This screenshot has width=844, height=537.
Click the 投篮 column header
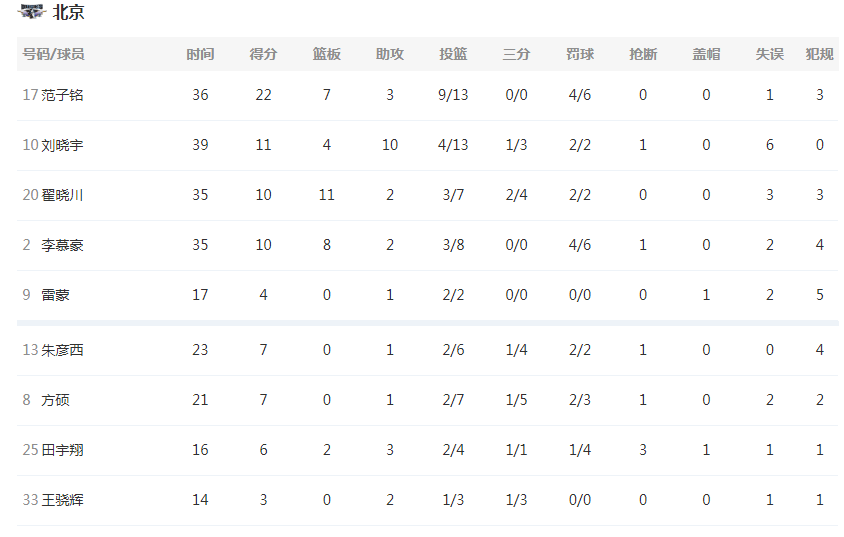(x=453, y=54)
